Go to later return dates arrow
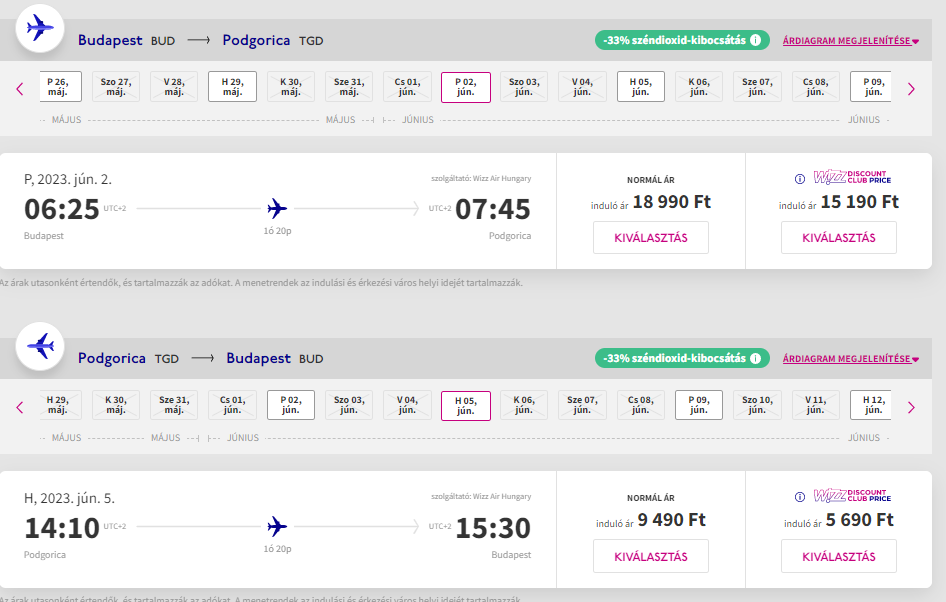The width and height of the screenshot is (946, 602). point(911,408)
